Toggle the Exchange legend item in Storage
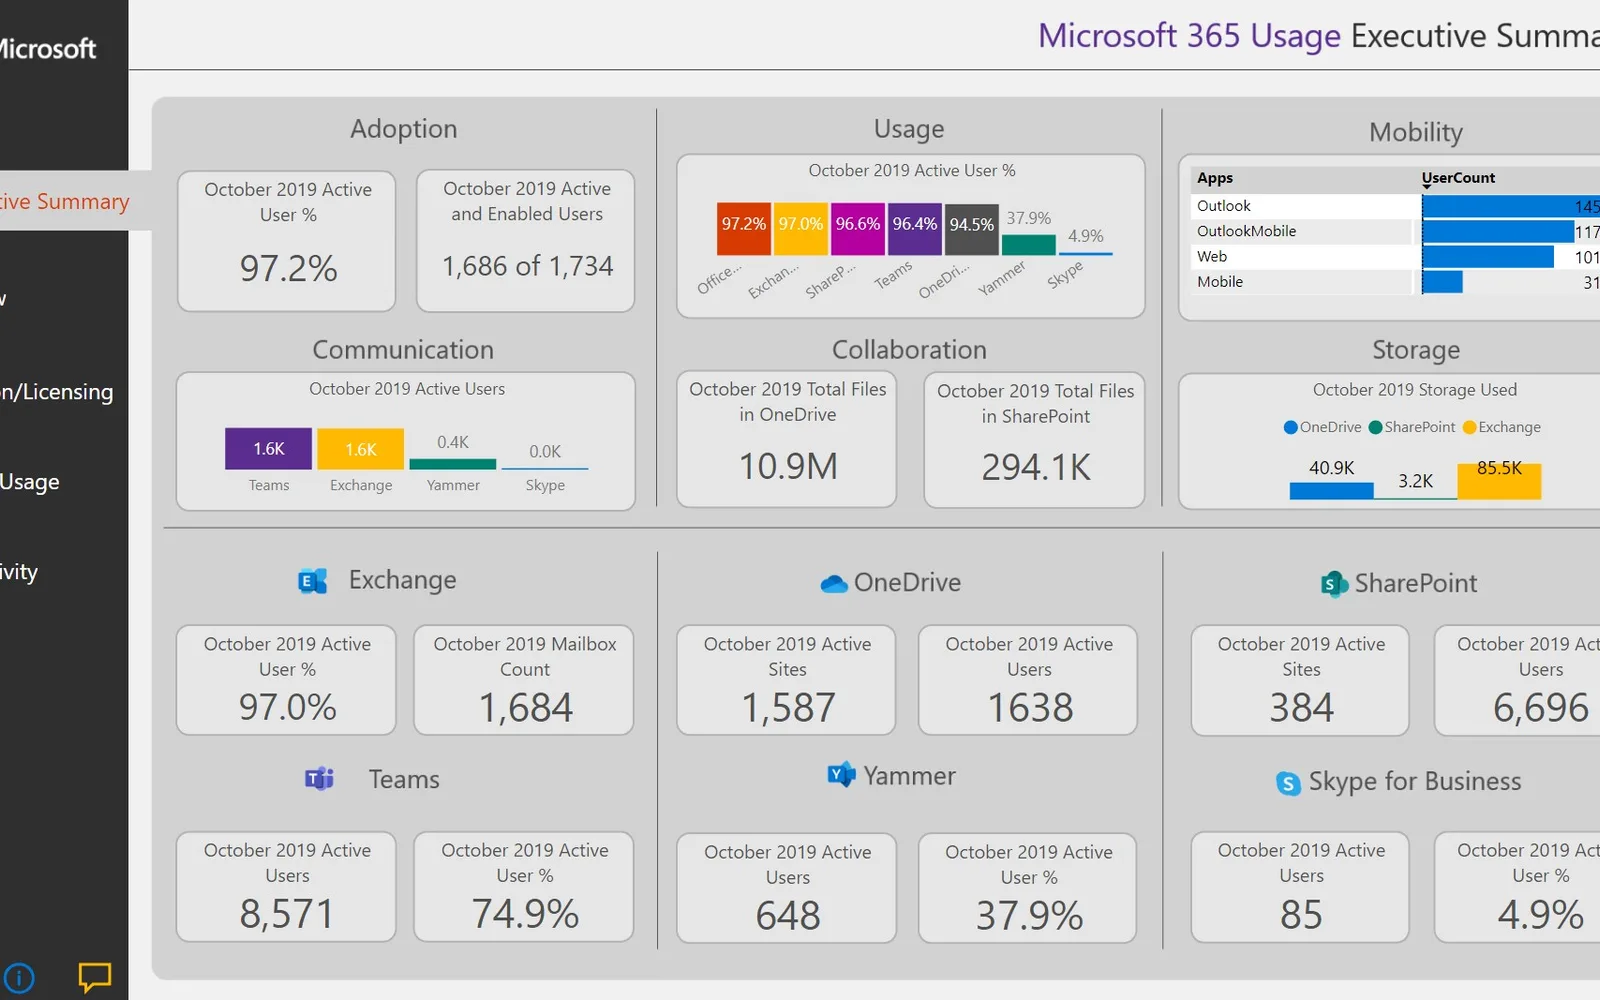 pyautogui.click(x=1502, y=427)
